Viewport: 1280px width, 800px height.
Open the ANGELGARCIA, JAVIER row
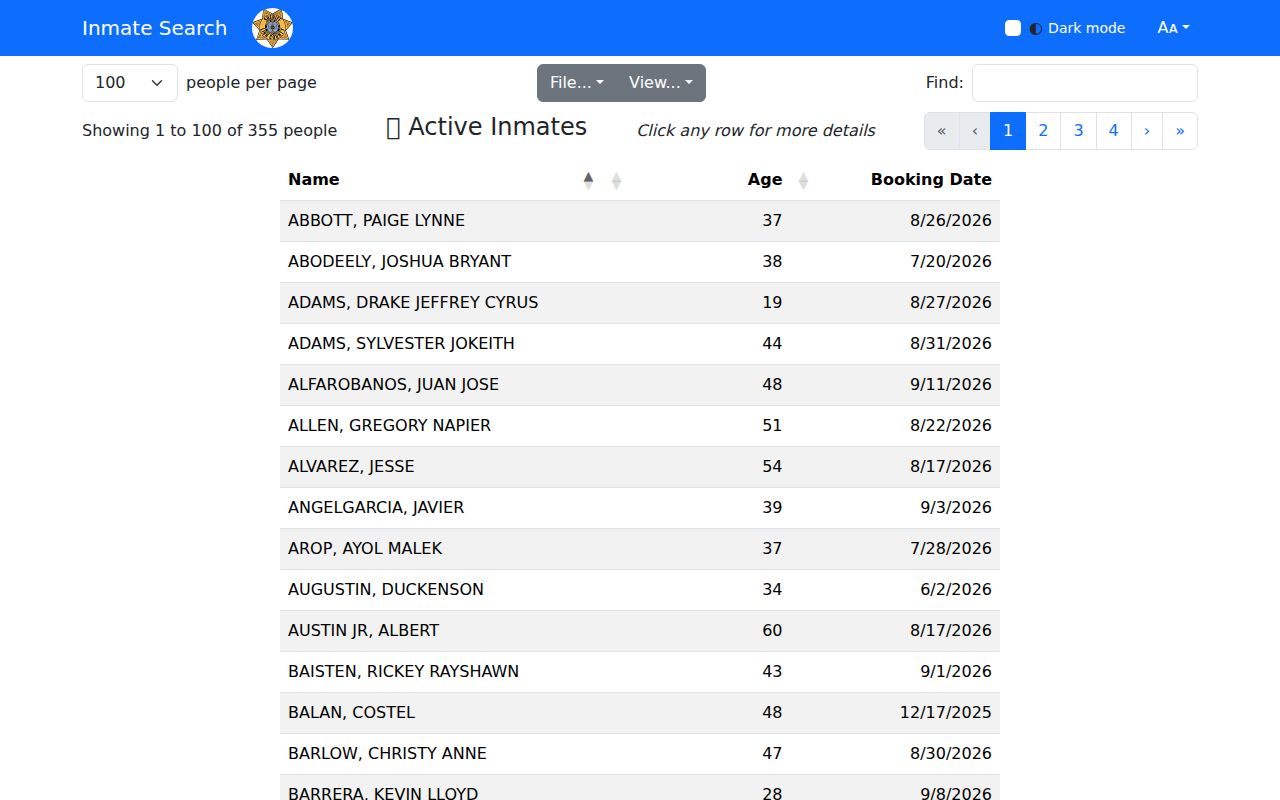(640, 508)
